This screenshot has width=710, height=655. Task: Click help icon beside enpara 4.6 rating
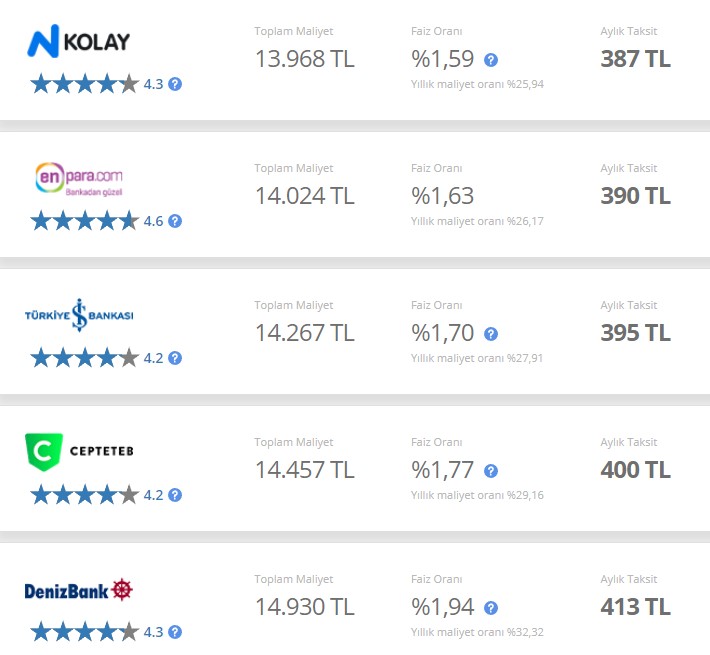pyautogui.click(x=175, y=221)
